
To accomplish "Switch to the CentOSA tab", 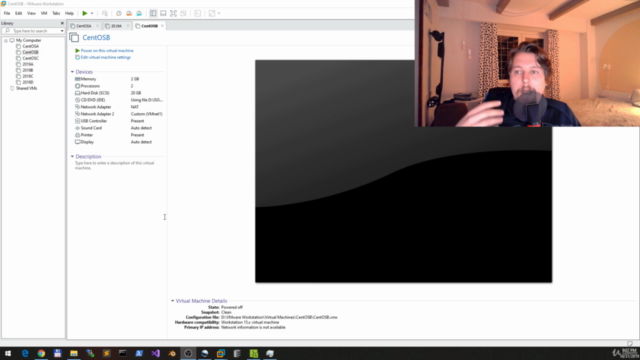I will coord(83,26).
